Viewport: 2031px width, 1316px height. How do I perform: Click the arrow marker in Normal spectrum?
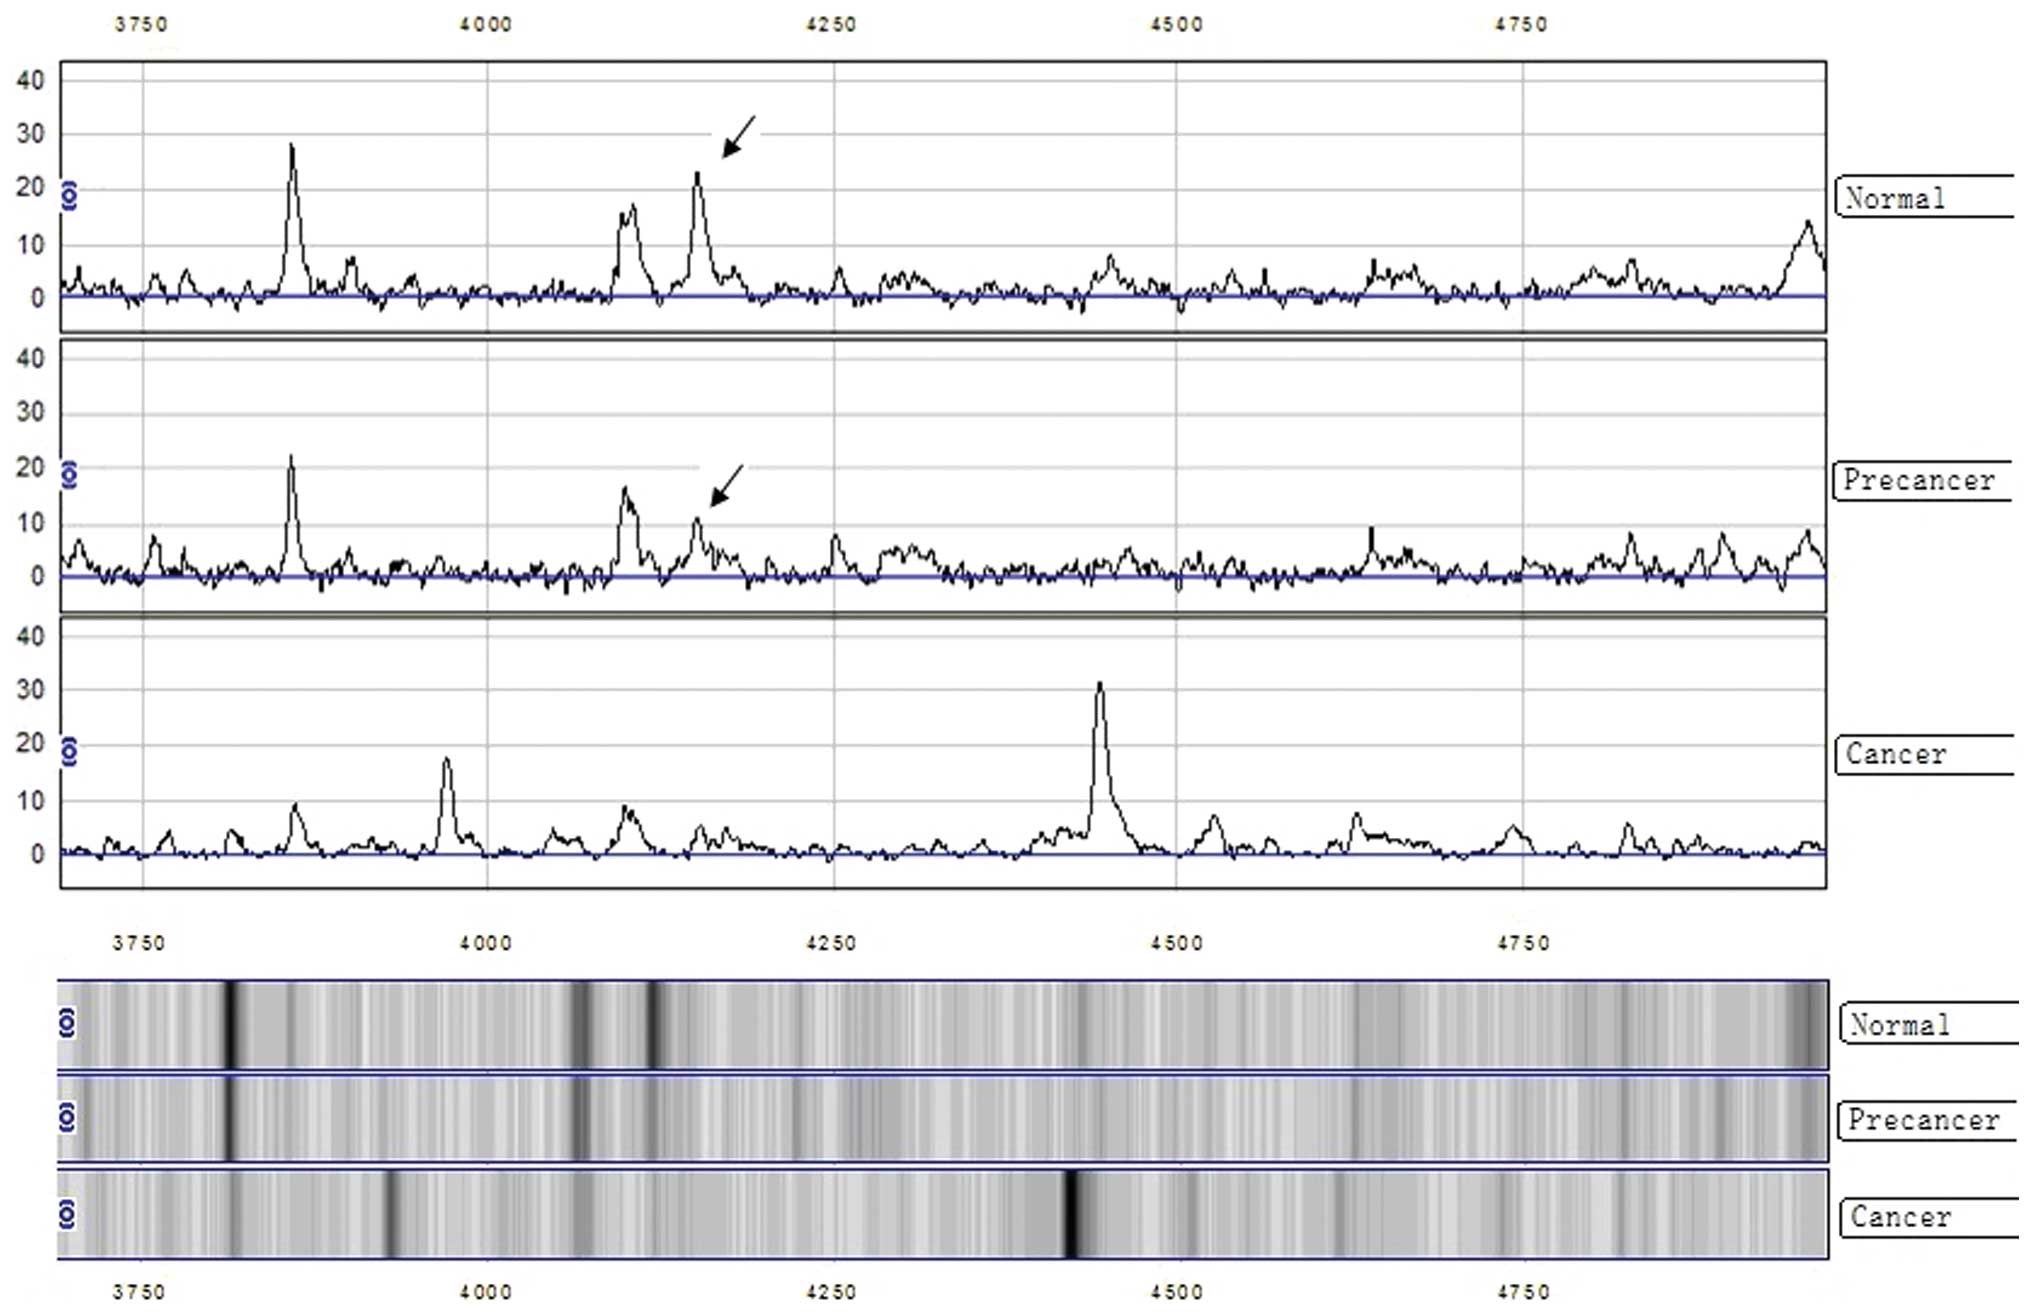739,136
